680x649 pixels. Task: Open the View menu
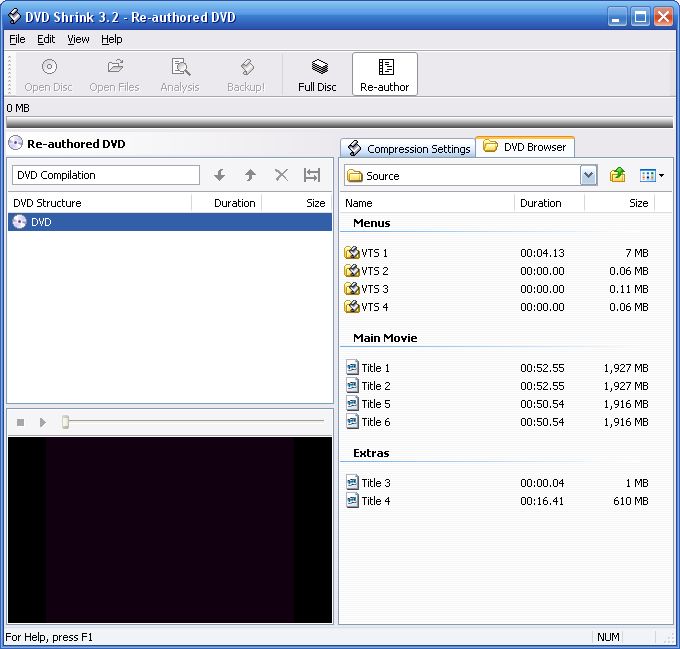pyautogui.click(x=78, y=39)
